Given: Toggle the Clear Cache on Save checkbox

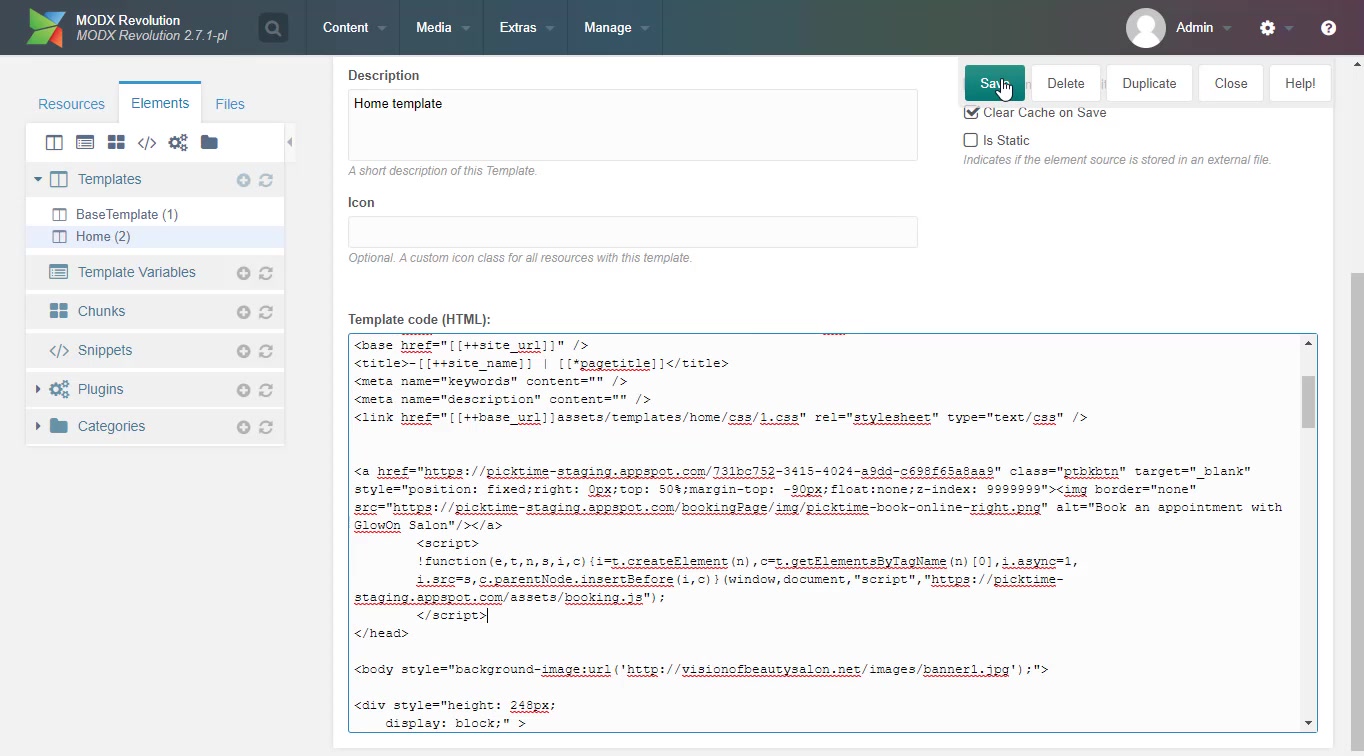Looking at the screenshot, I should pyautogui.click(x=971, y=113).
